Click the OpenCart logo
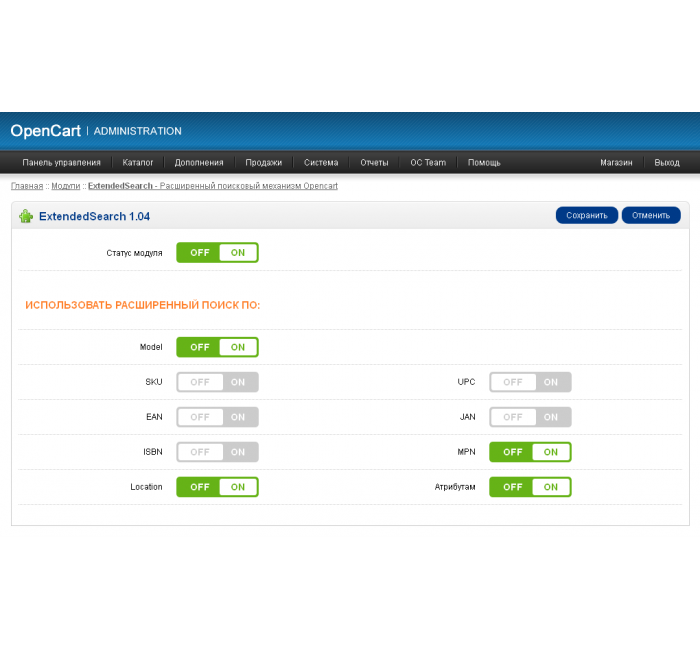This screenshot has width=700, height=650. pos(46,131)
